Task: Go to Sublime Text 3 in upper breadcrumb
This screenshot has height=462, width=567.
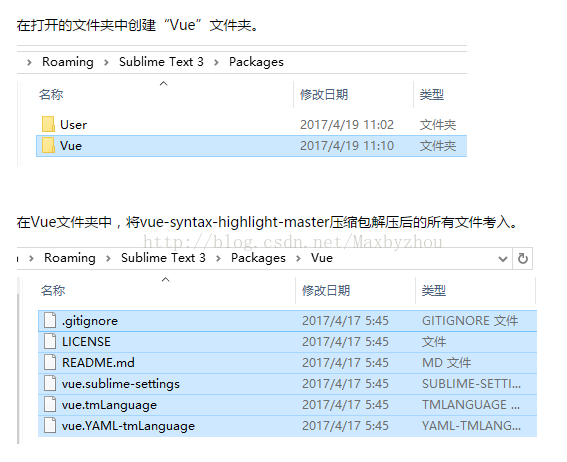Action: click(161, 62)
